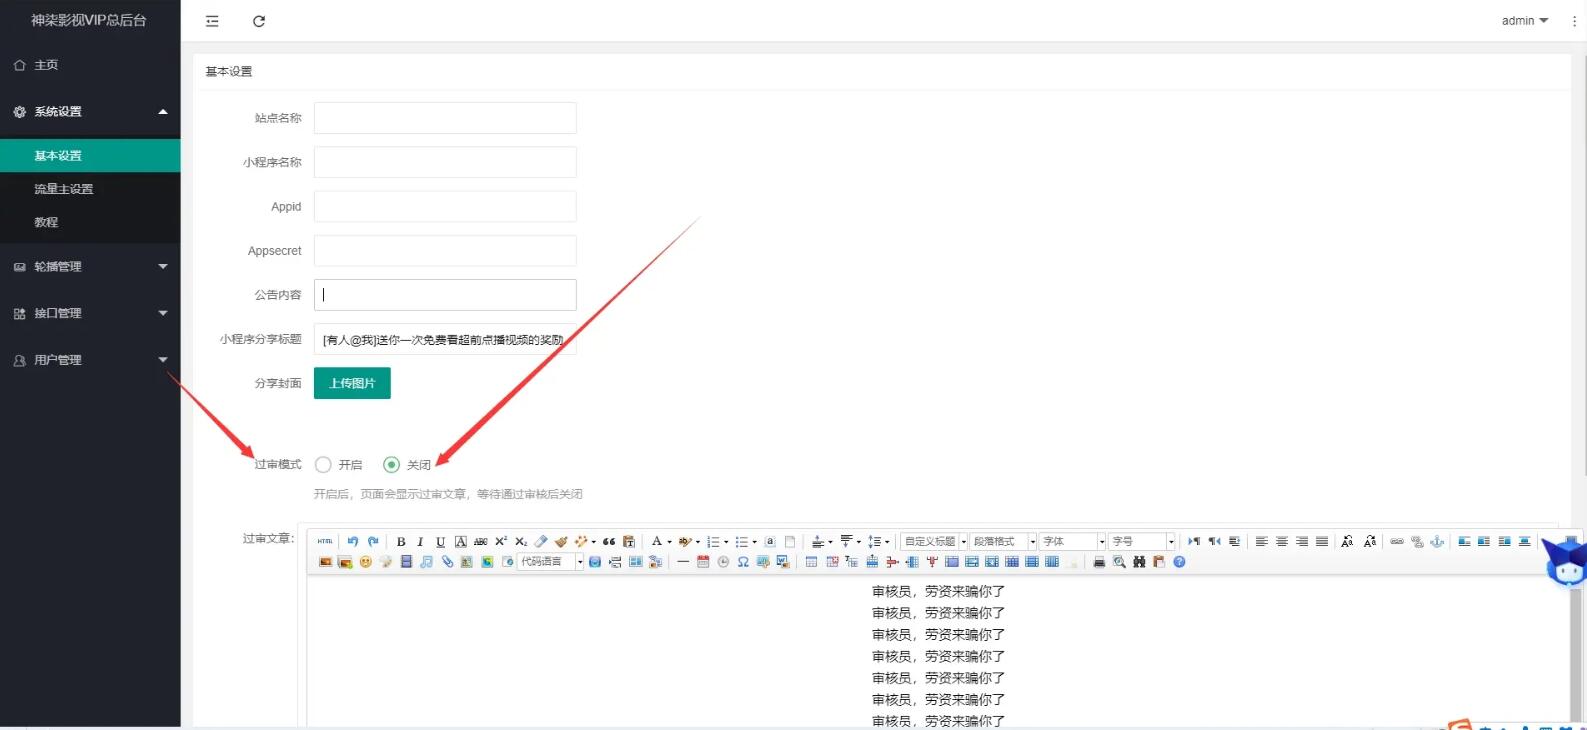The height and width of the screenshot is (730, 1587).
Task: Expand the 轮播管理 sidebar menu
Action: click(90, 267)
